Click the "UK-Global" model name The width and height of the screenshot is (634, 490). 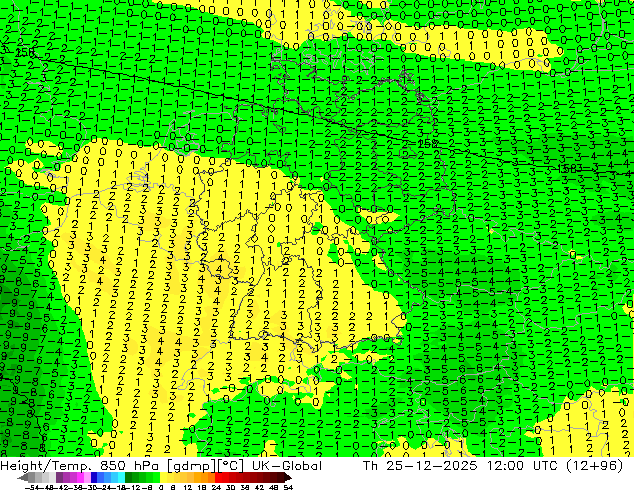pos(287,466)
